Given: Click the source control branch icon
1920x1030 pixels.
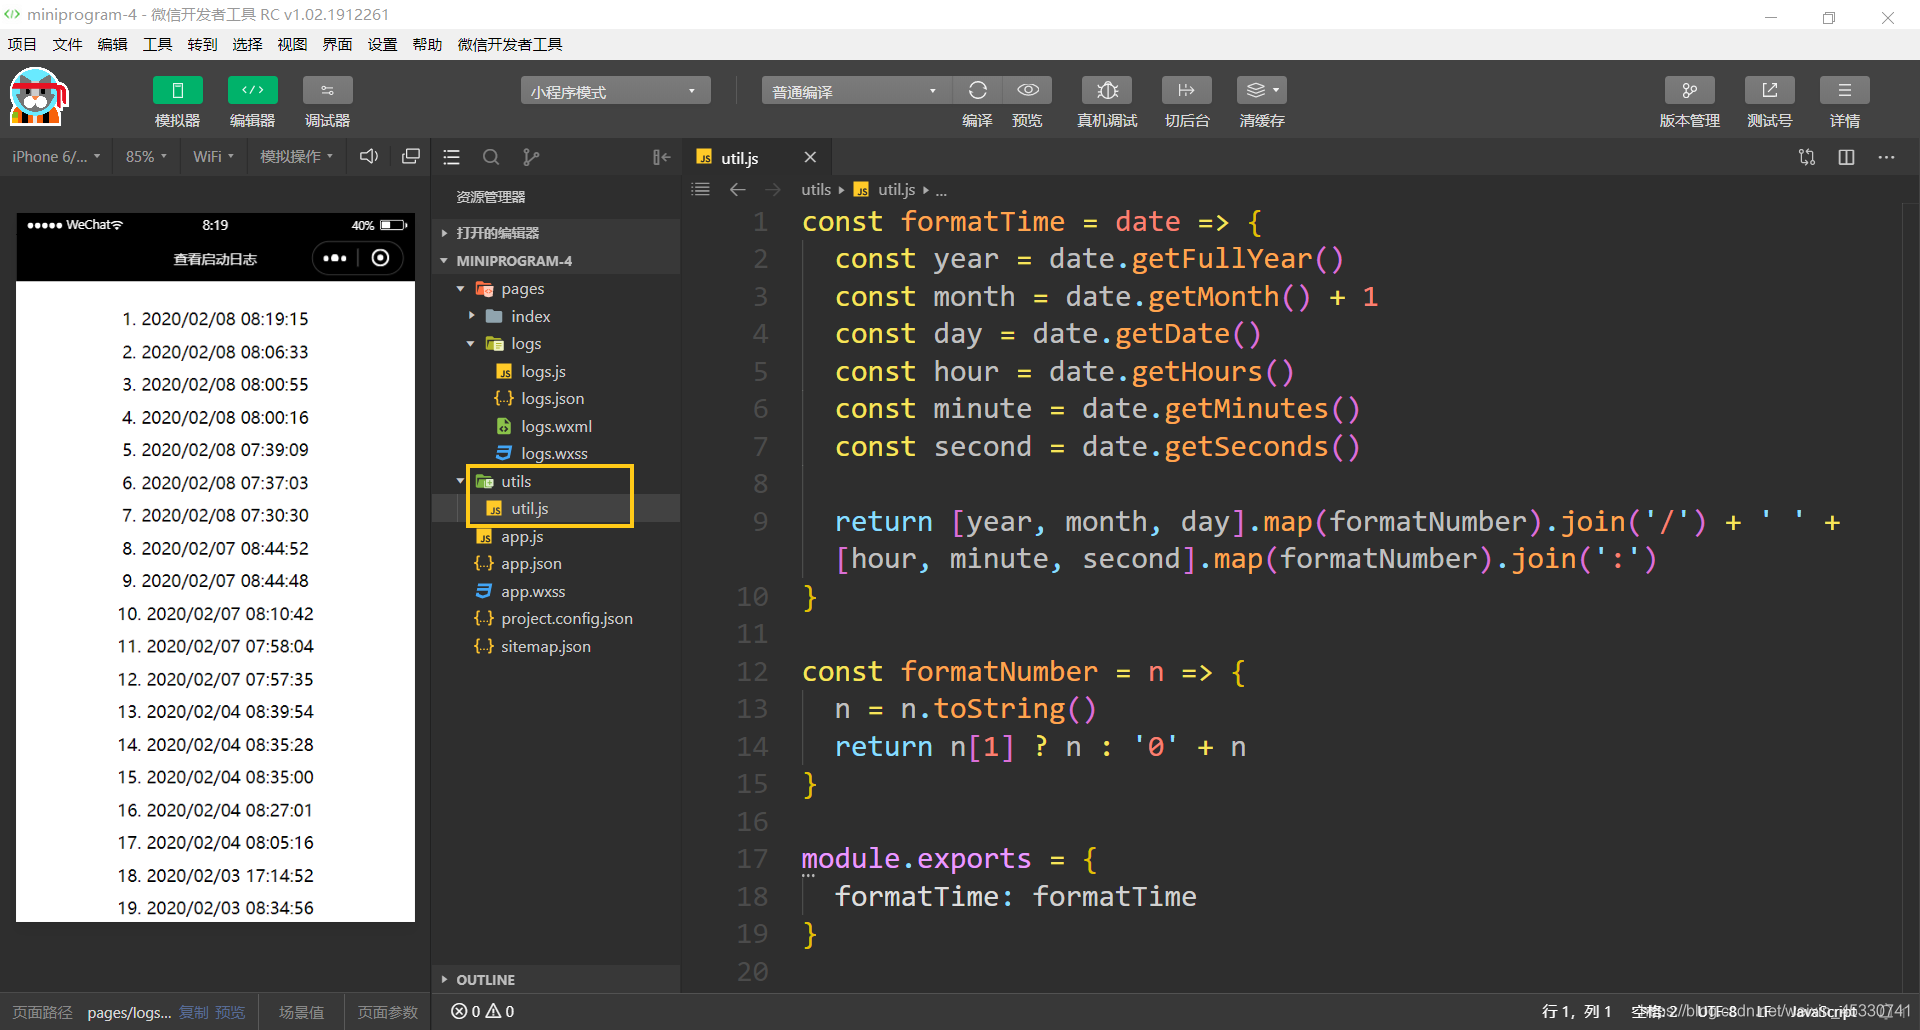Looking at the screenshot, I should pos(531,157).
